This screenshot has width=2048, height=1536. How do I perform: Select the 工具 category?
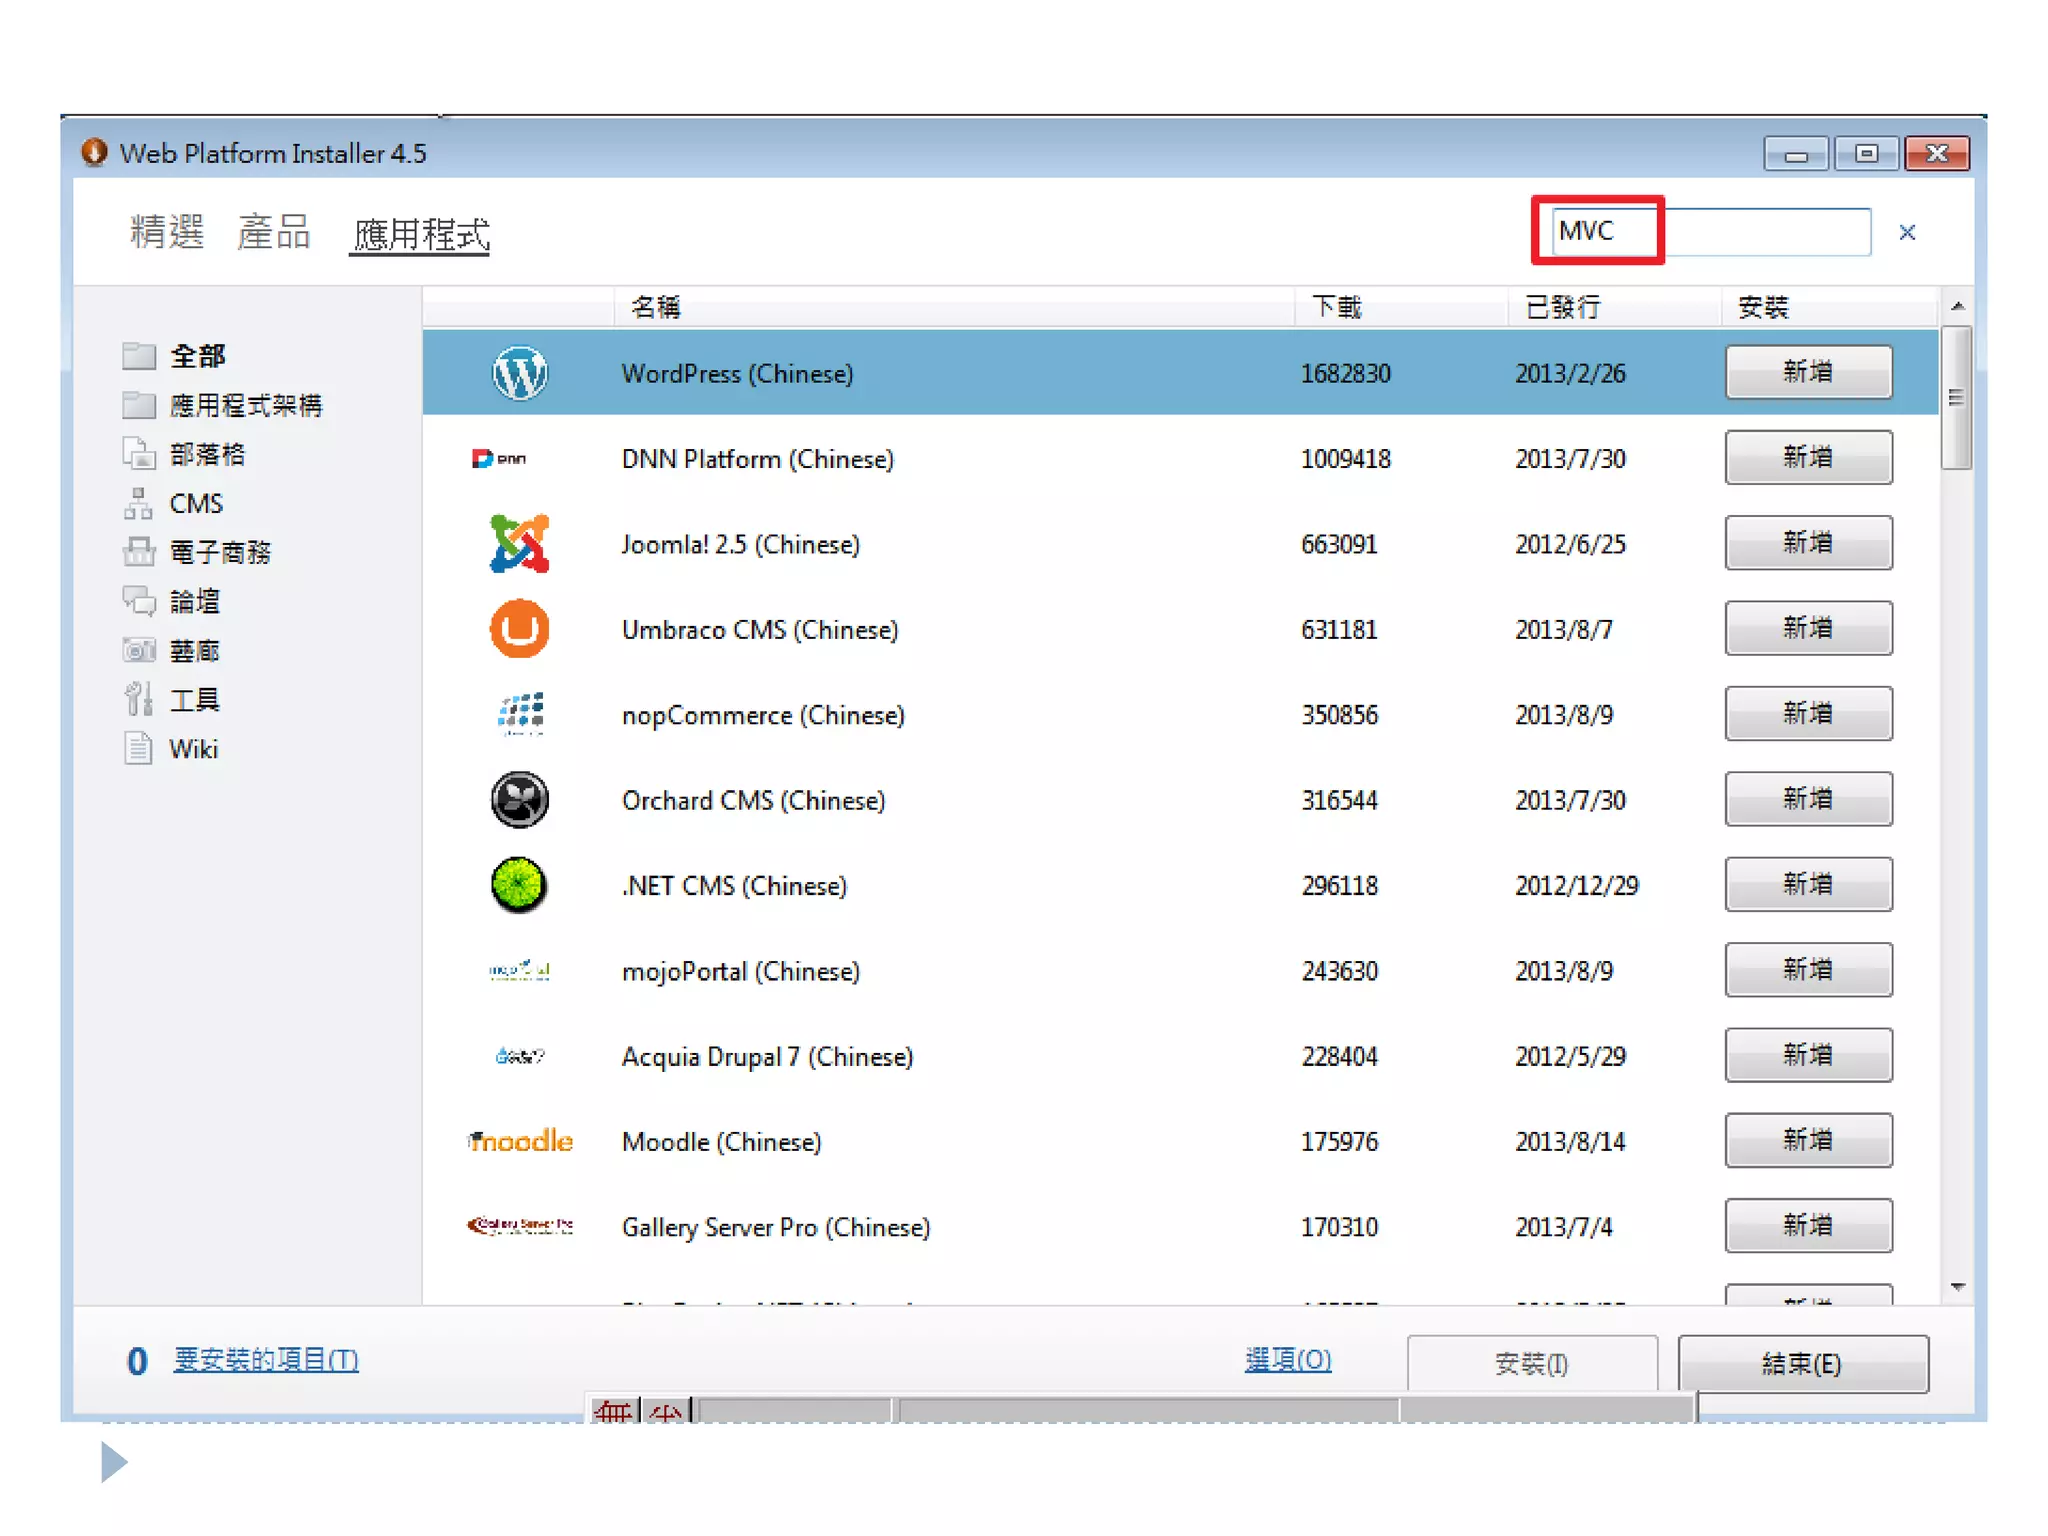(194, 700)
